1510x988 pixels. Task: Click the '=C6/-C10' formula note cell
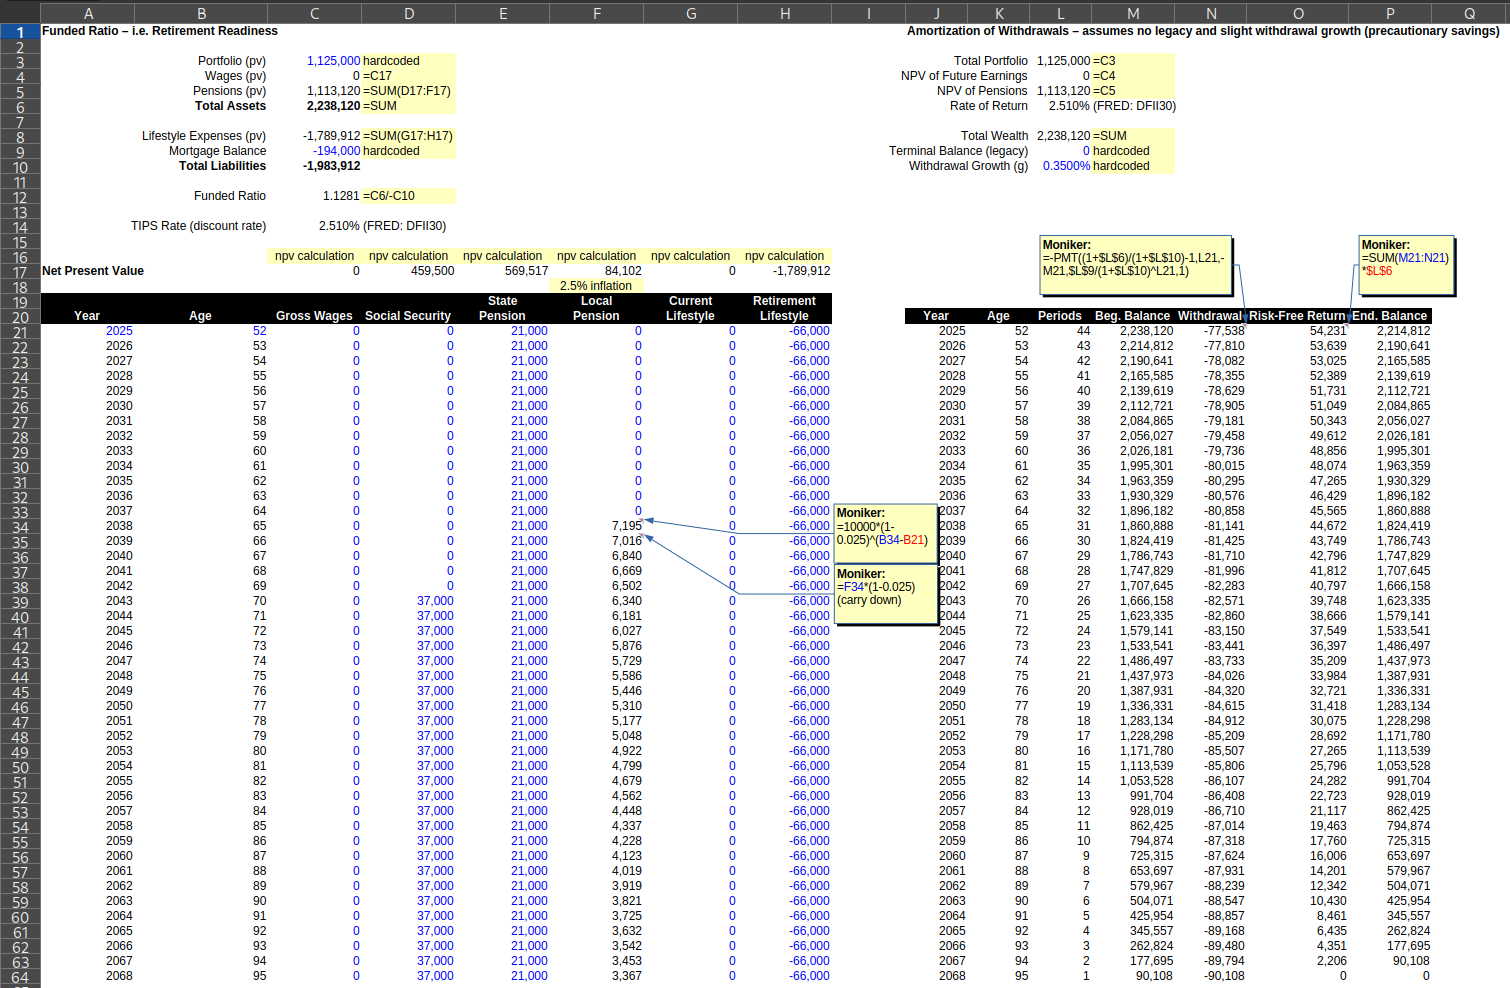pos(389,196)
